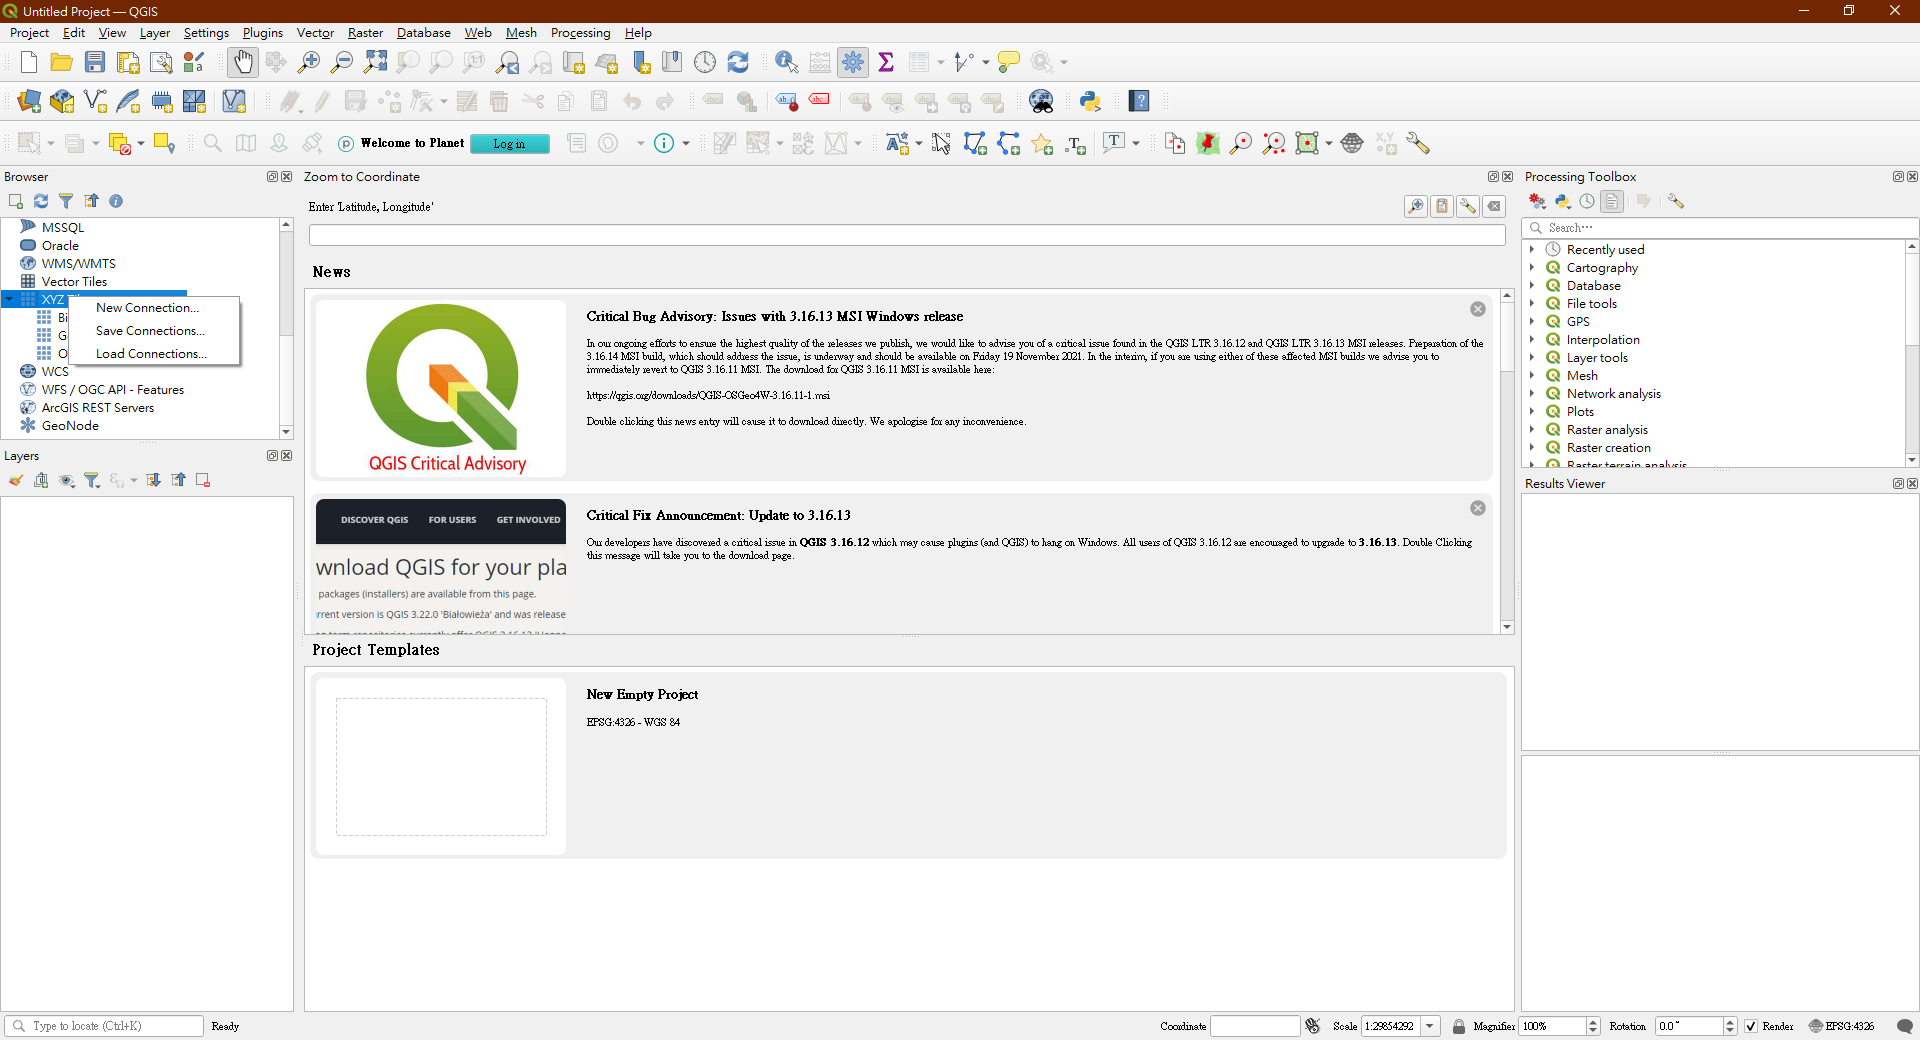Screen dimensions: 1920x1040
Task: Open the Plugins menu
Action: 263,33
